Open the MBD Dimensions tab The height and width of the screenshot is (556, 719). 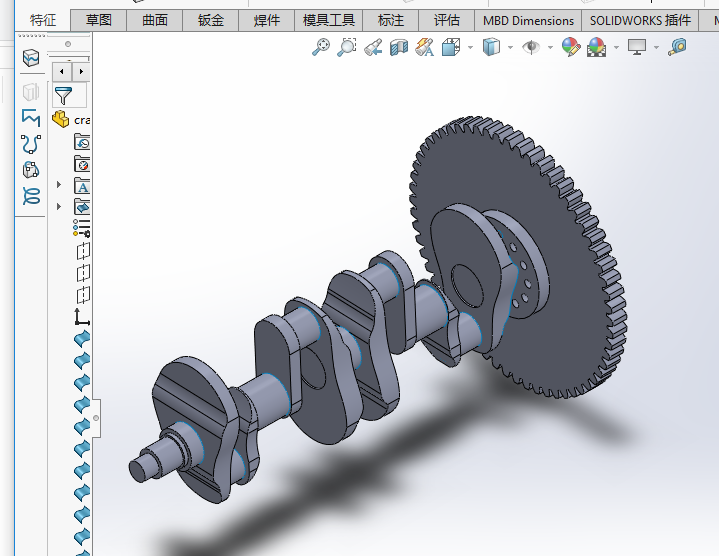(x=528, y=20)
